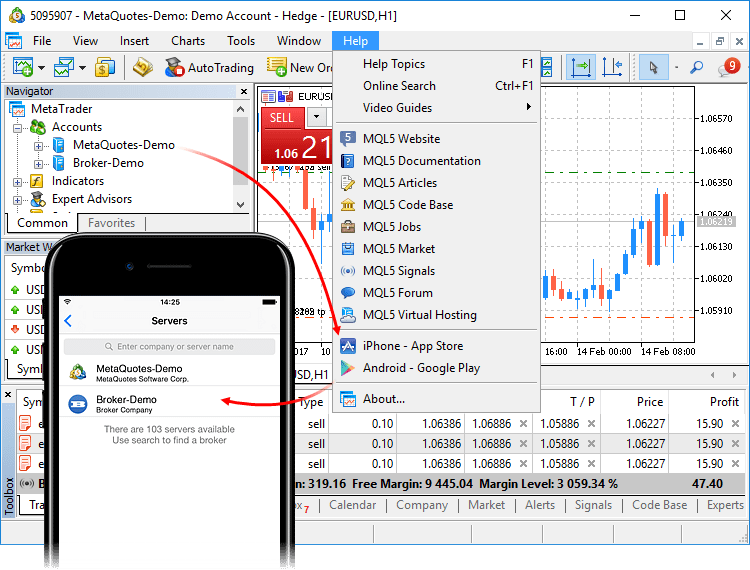
Task: Open the Company toolbox tab
Action: coord(422,505)
